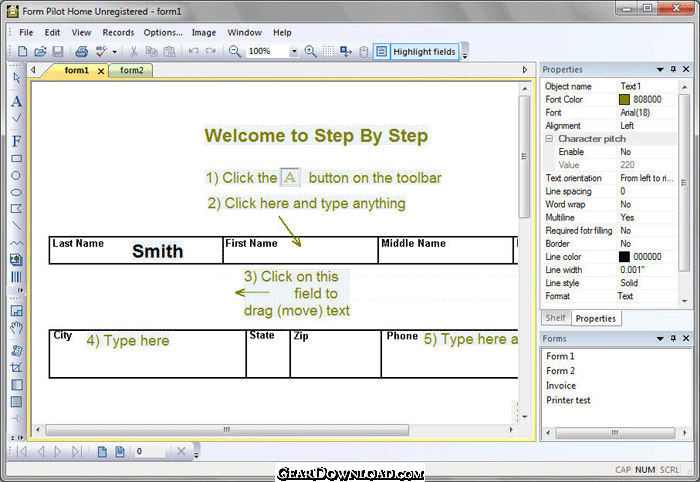Screen dimensions: 700x482
Task: Switch to the Shelf tab
Action: tap(555, 318)
